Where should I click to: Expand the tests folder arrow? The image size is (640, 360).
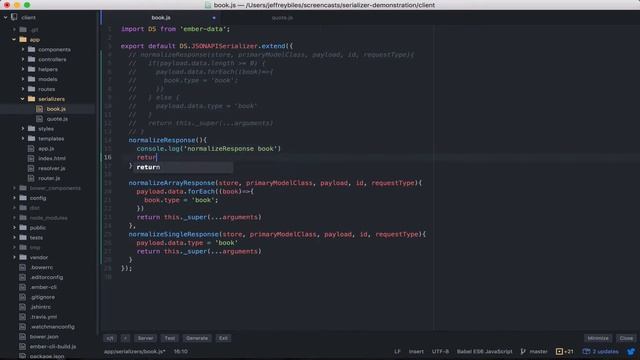pos(14,238)
